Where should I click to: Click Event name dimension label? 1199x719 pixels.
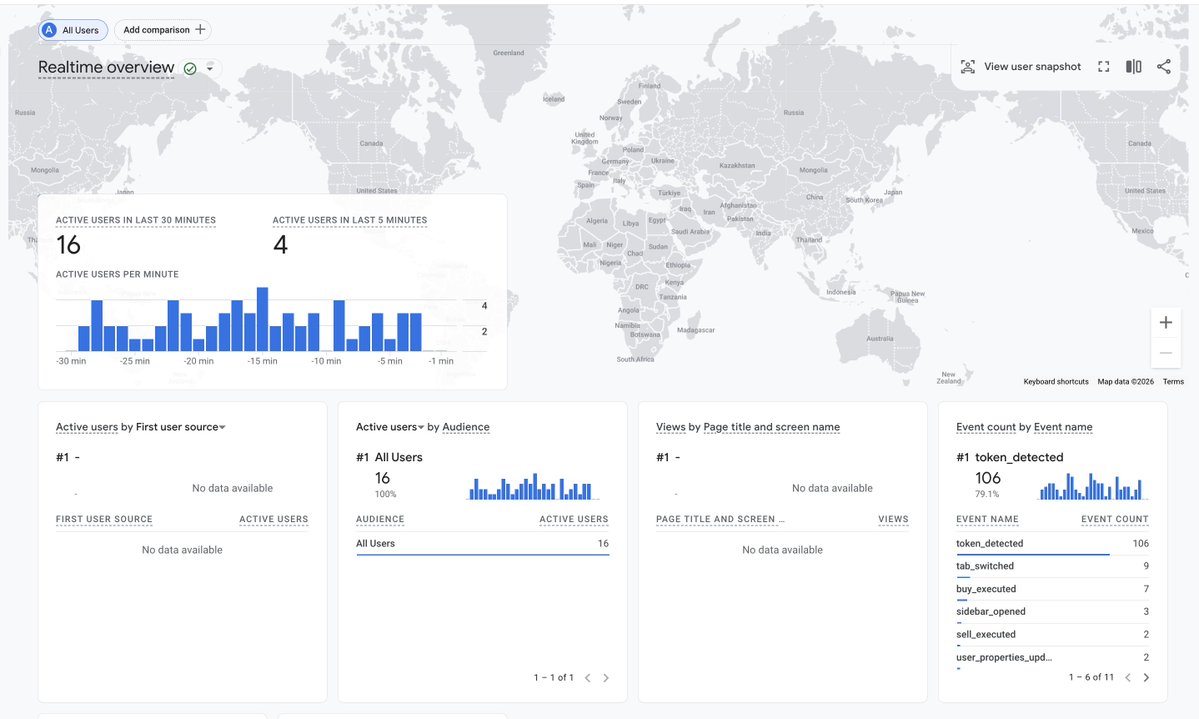point(1063,427)
